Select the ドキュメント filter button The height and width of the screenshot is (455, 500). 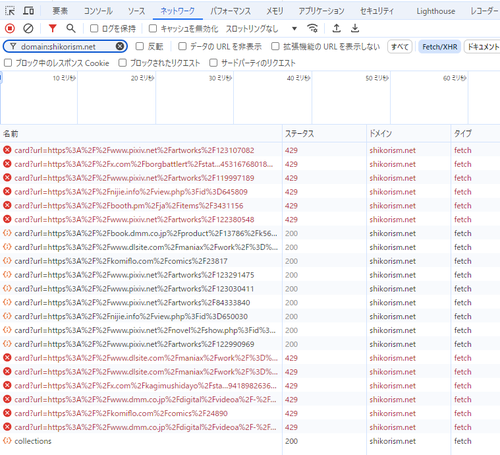point(482,47)
